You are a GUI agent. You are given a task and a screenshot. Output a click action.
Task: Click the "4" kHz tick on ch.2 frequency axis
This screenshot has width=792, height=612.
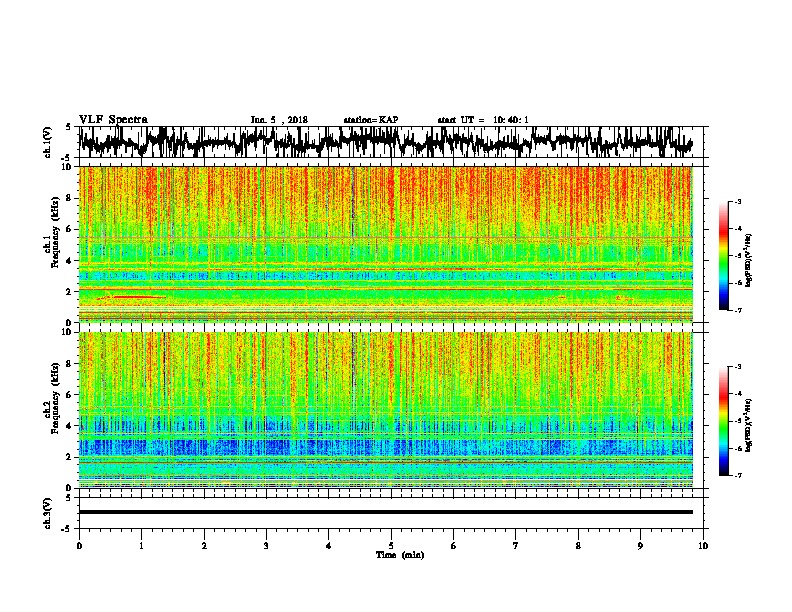[70, 426]
